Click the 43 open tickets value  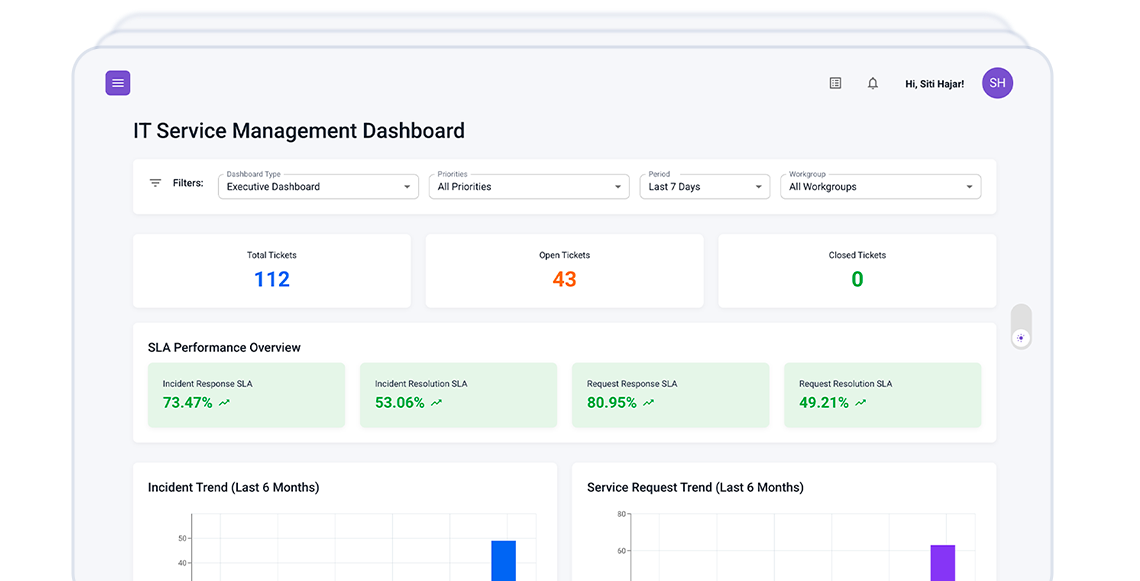(x=564, y=279)
